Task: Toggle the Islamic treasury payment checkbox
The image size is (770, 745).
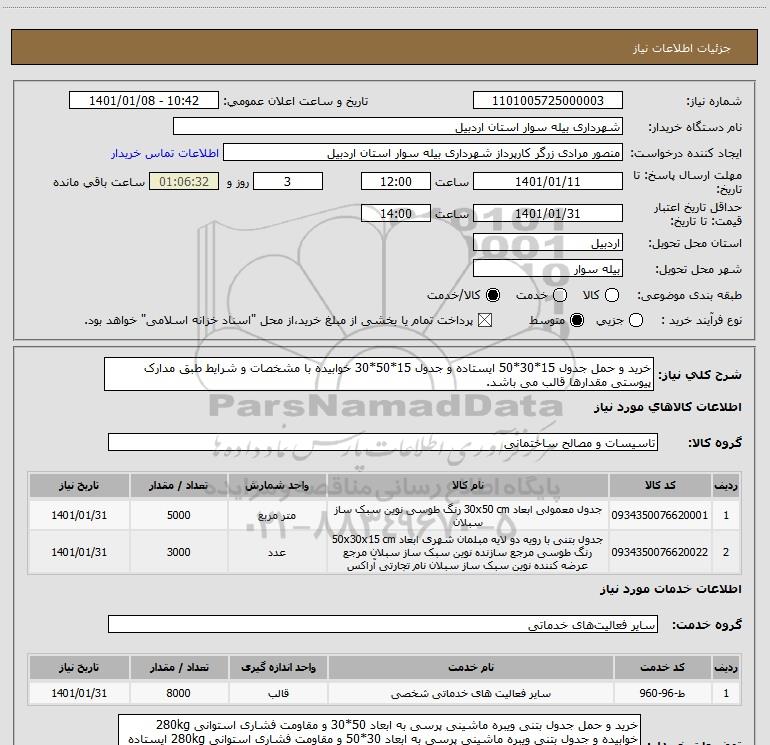Action: [485, 320]
